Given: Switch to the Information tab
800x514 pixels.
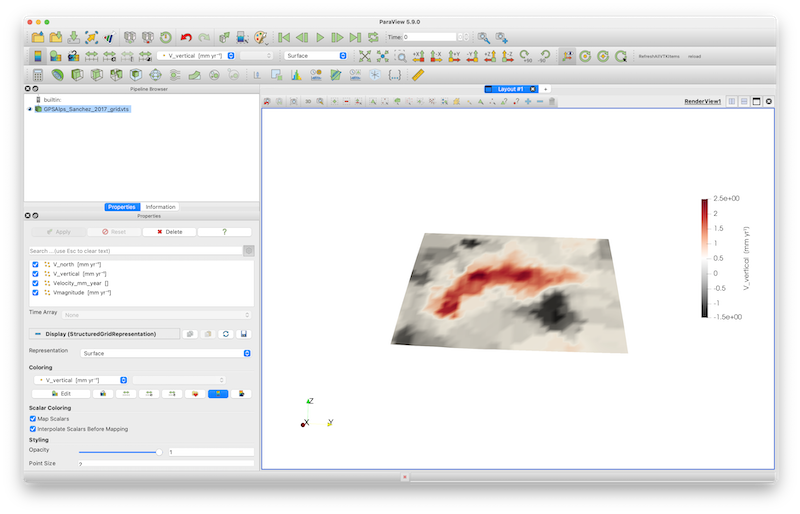Looking at the screenshot, I should click(160, 207).
